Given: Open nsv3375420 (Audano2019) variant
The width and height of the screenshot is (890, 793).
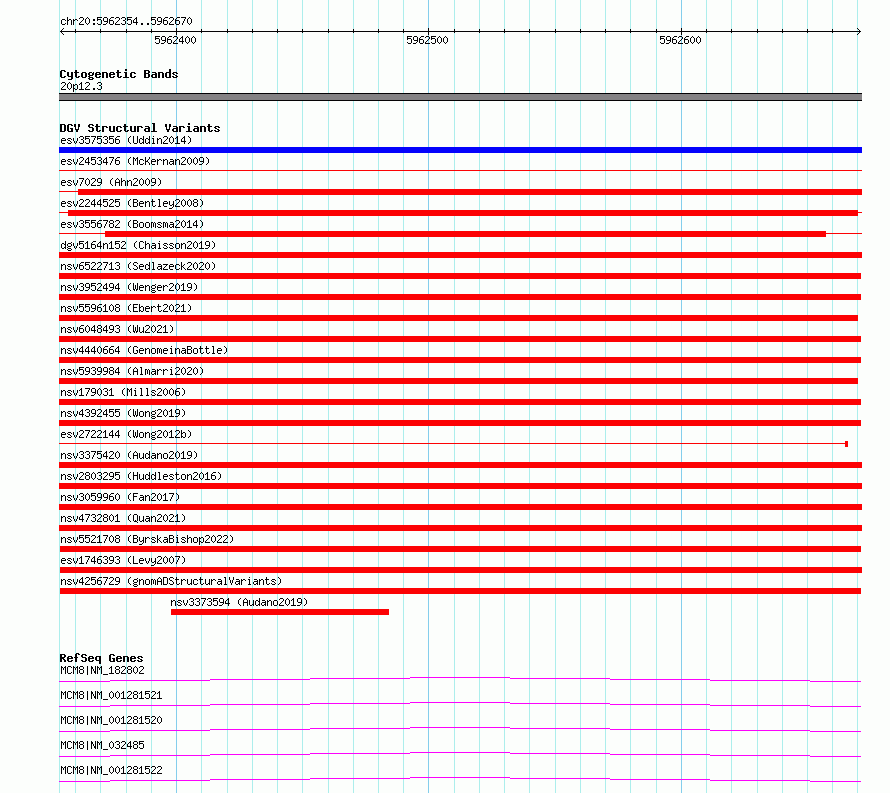Looking at the screenshot, I should [129, 455].
